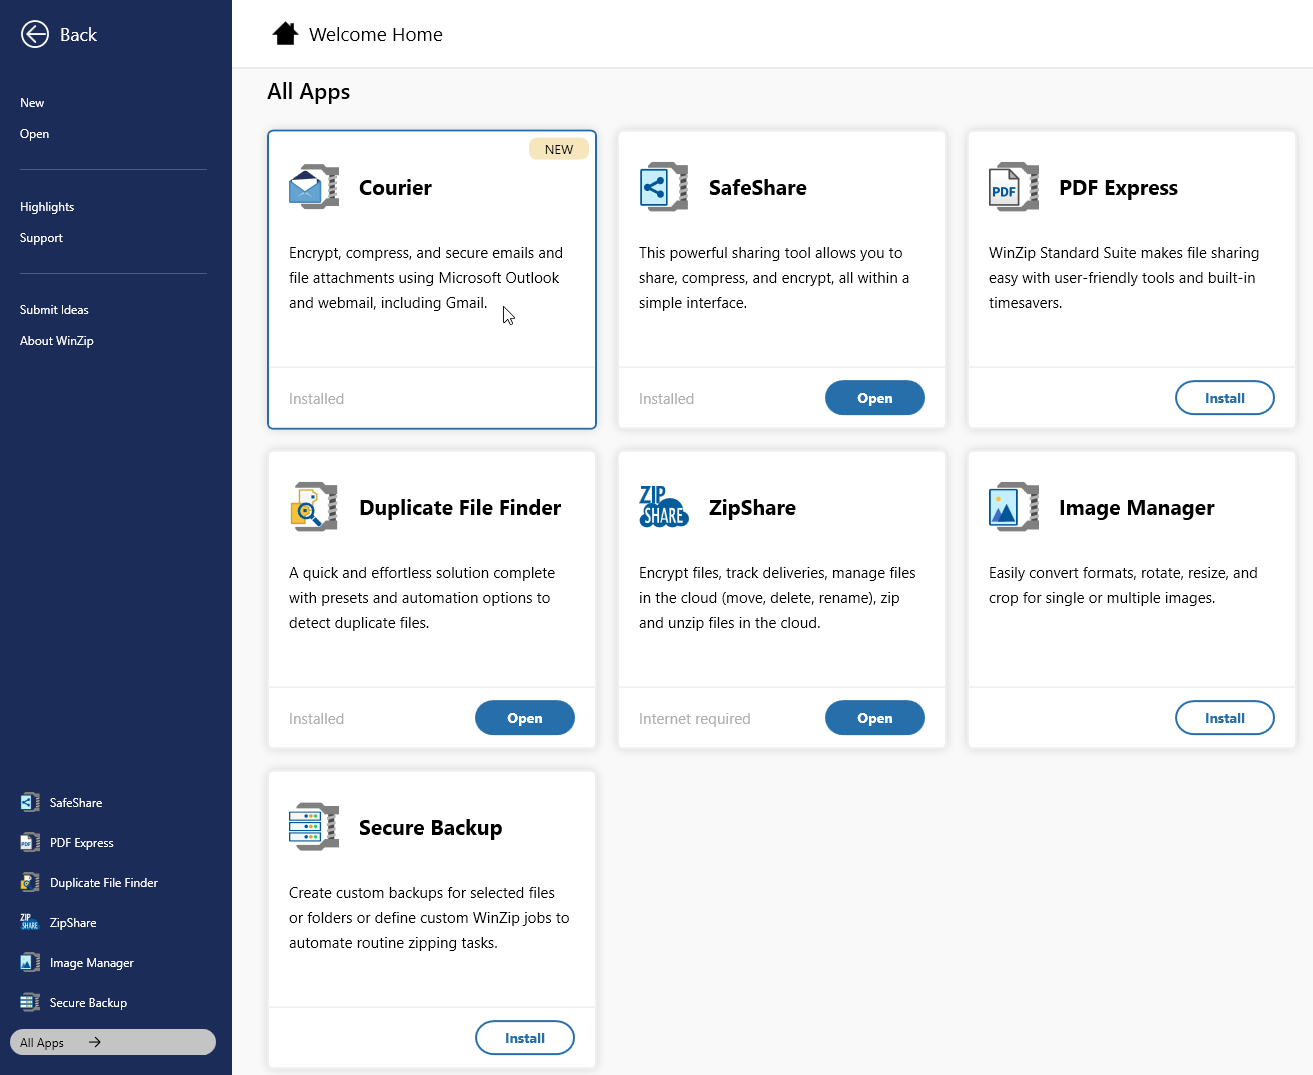The image size is (1313, 1075).
Task: Click the Installed status on SafeShare card
Action: [x=666, y=399]
